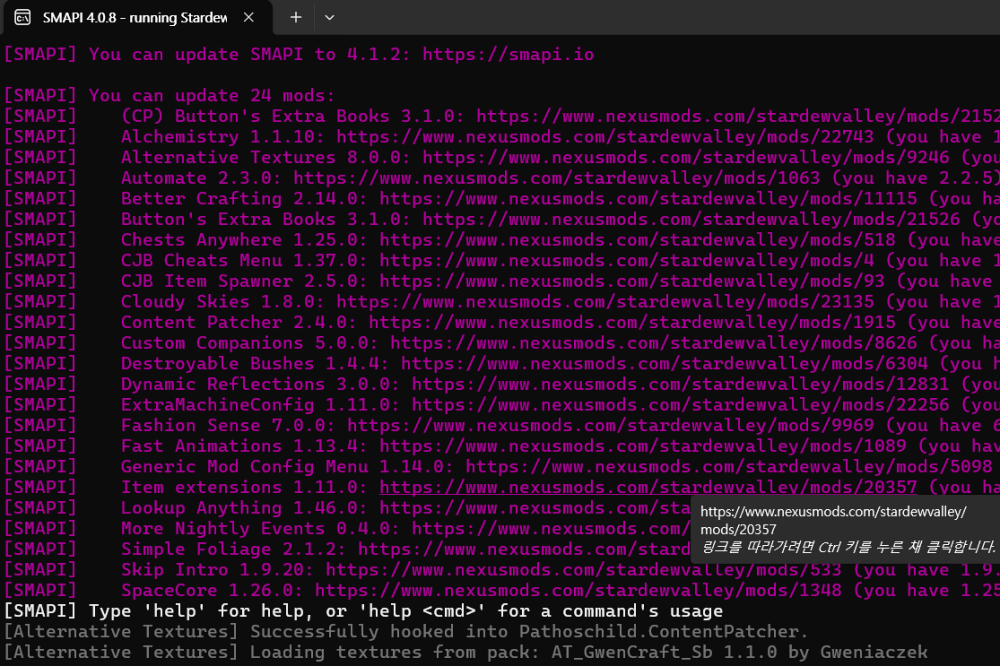Open the CJB Cheats Menu mods/4 link
1000x666 pixels.
pyautogui.click(x=627, y=260)
